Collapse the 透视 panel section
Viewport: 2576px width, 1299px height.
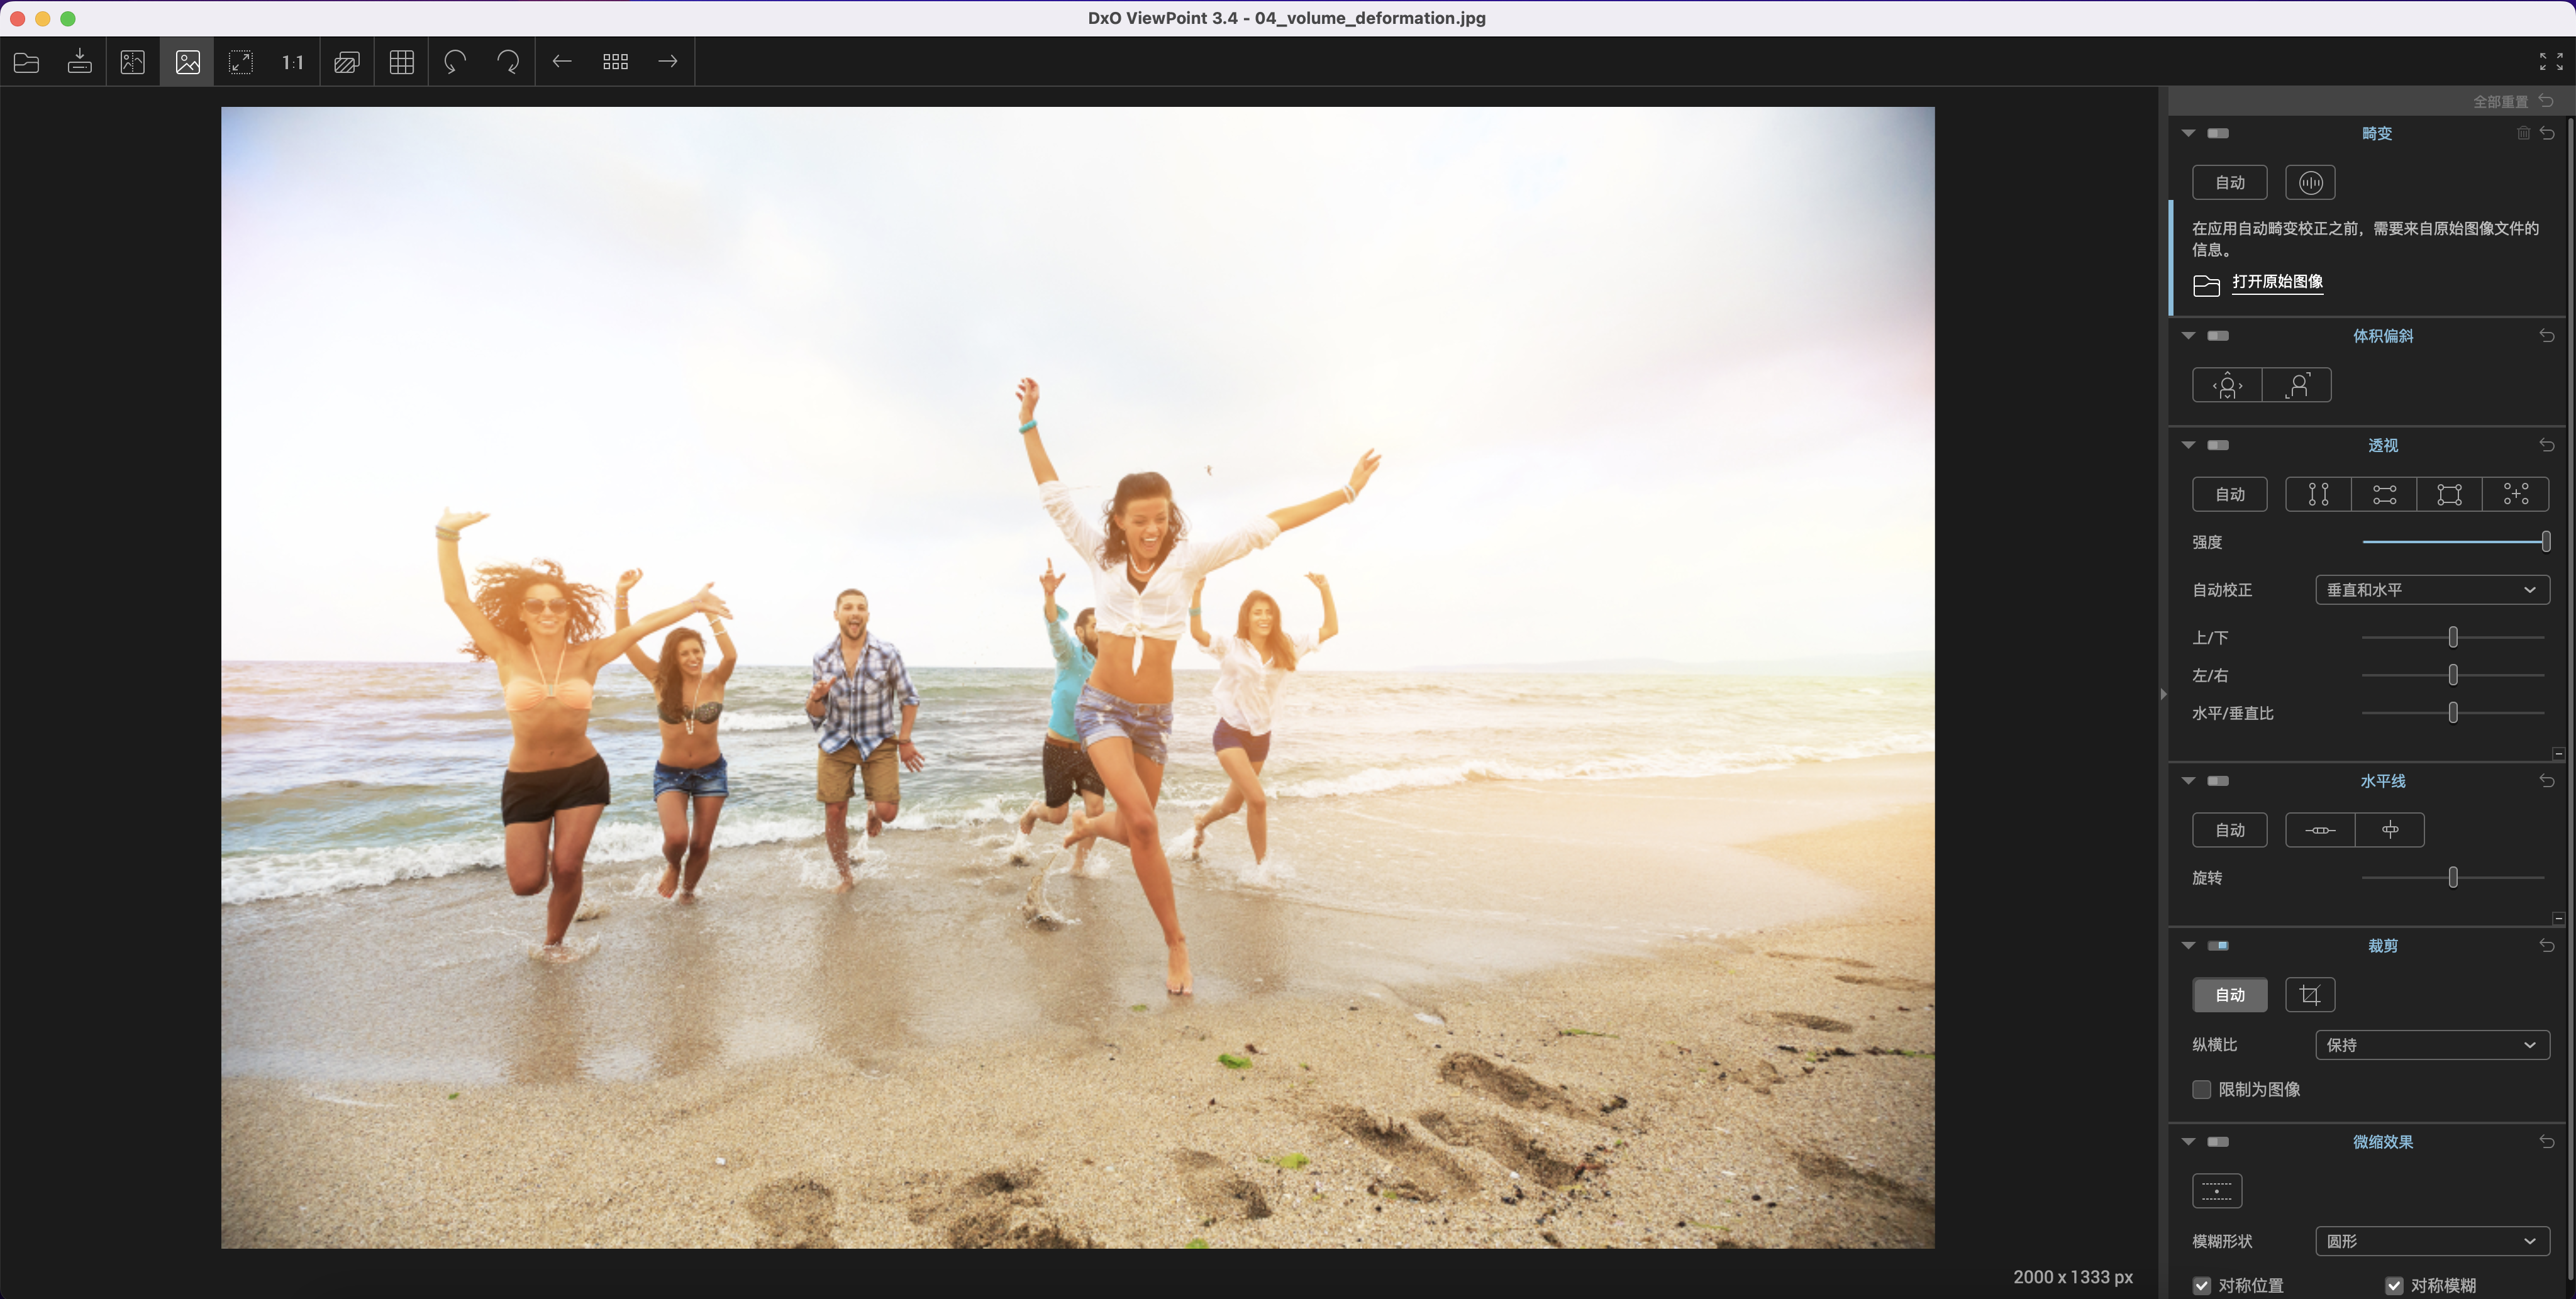click(2188, 445)
